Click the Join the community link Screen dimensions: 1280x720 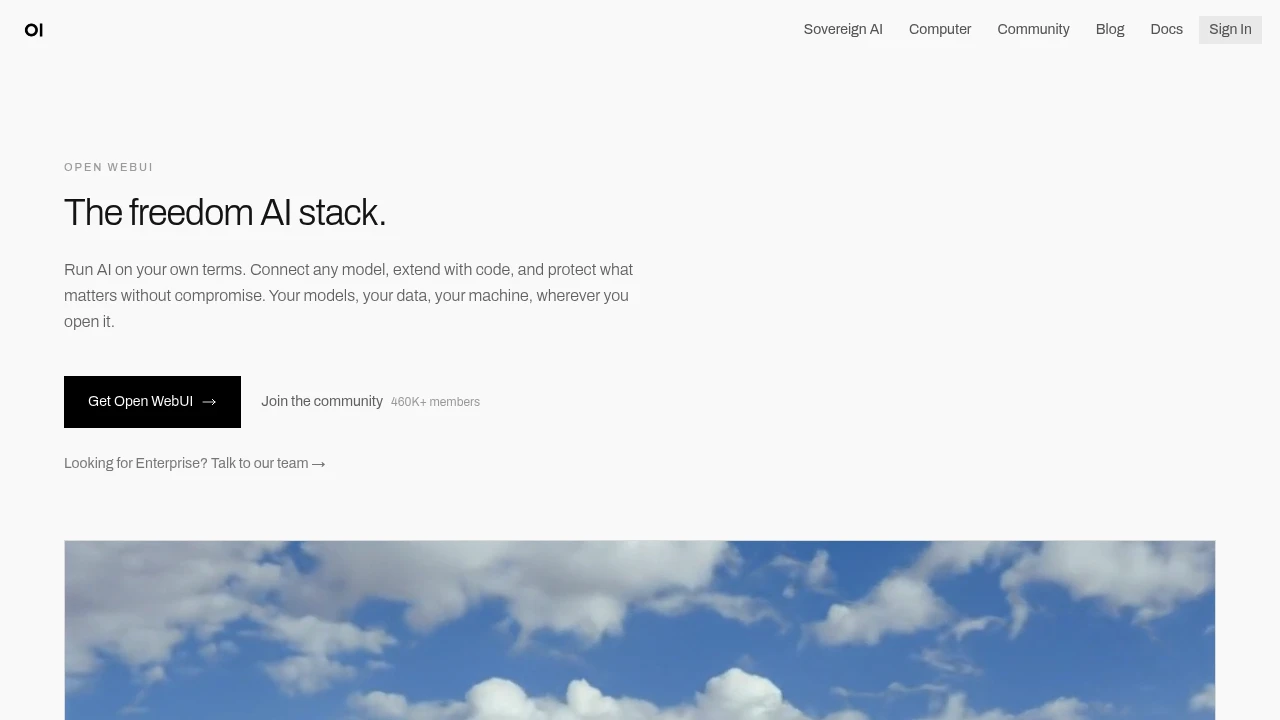(322, 401)
